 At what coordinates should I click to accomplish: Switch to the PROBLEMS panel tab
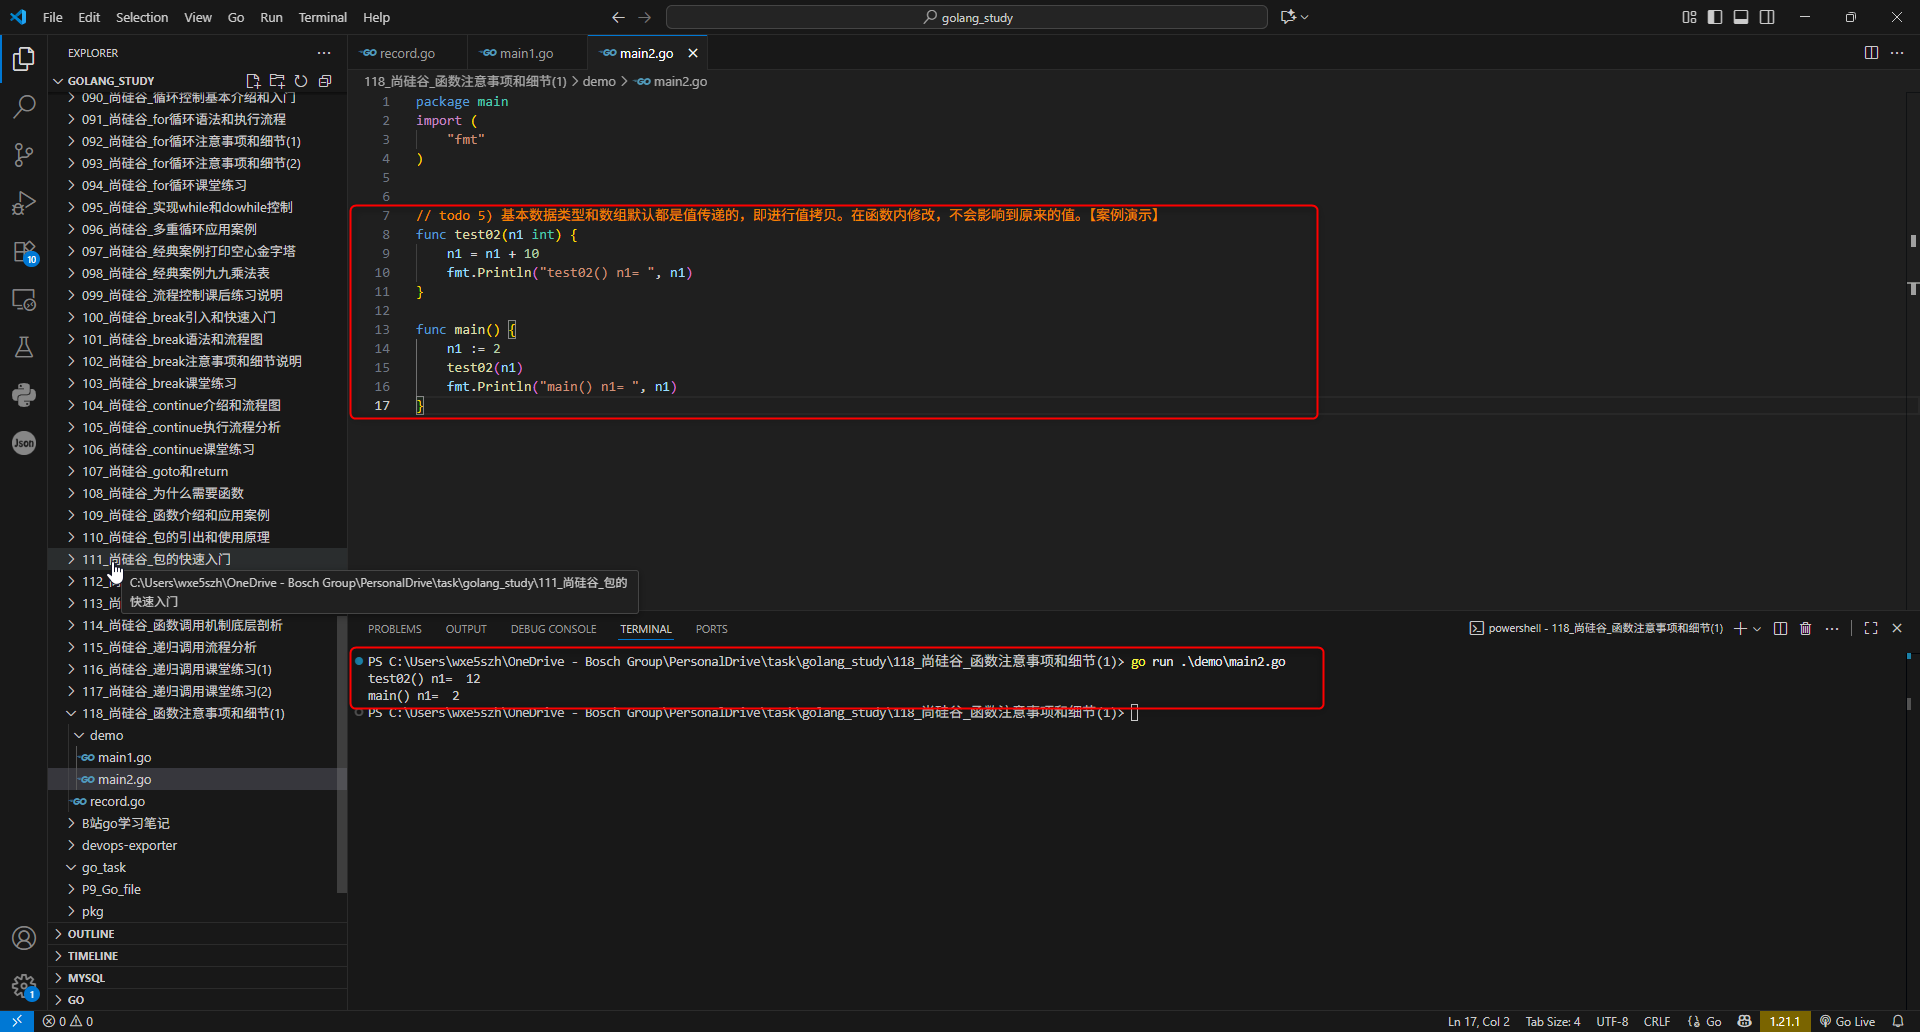click(395, 629)
